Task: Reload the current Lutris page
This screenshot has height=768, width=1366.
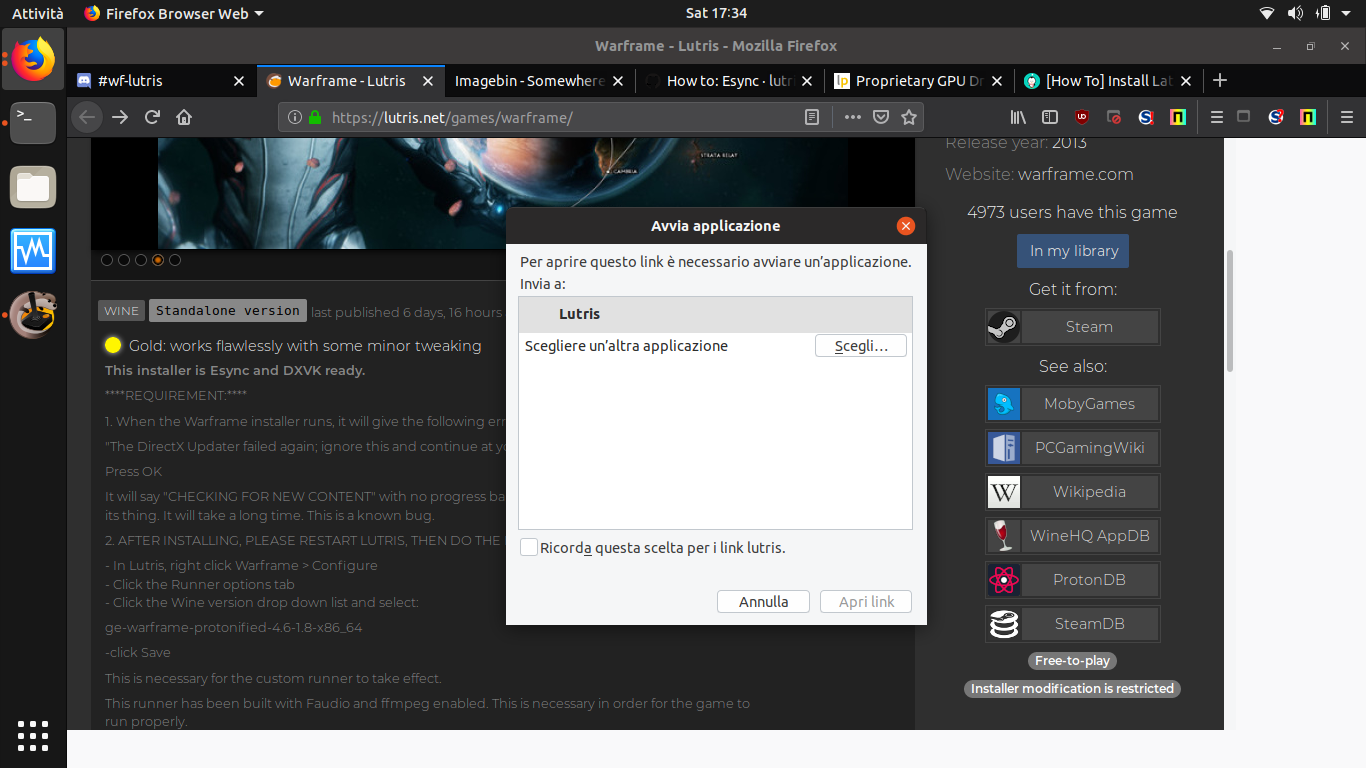Action: pos(152,117)
